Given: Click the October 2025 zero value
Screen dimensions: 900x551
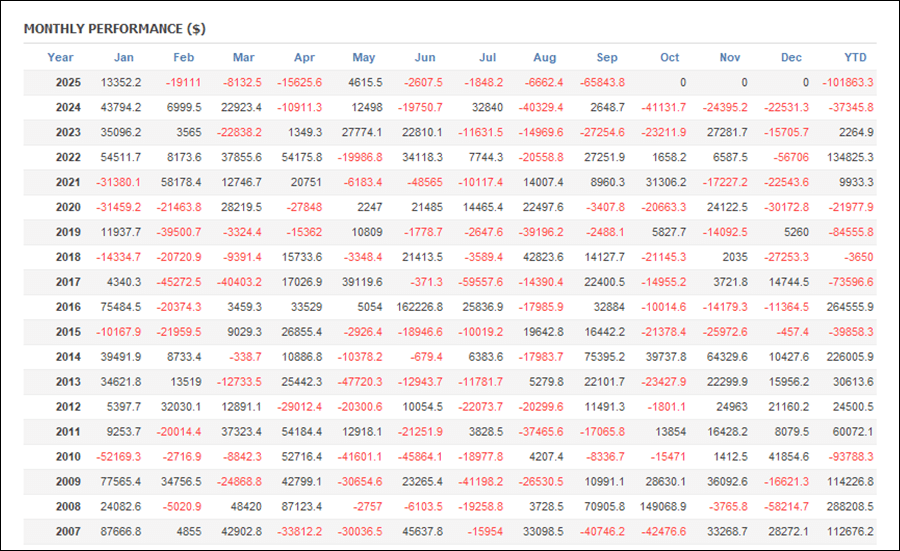Looking at the screenshot, I should point(683,83).
